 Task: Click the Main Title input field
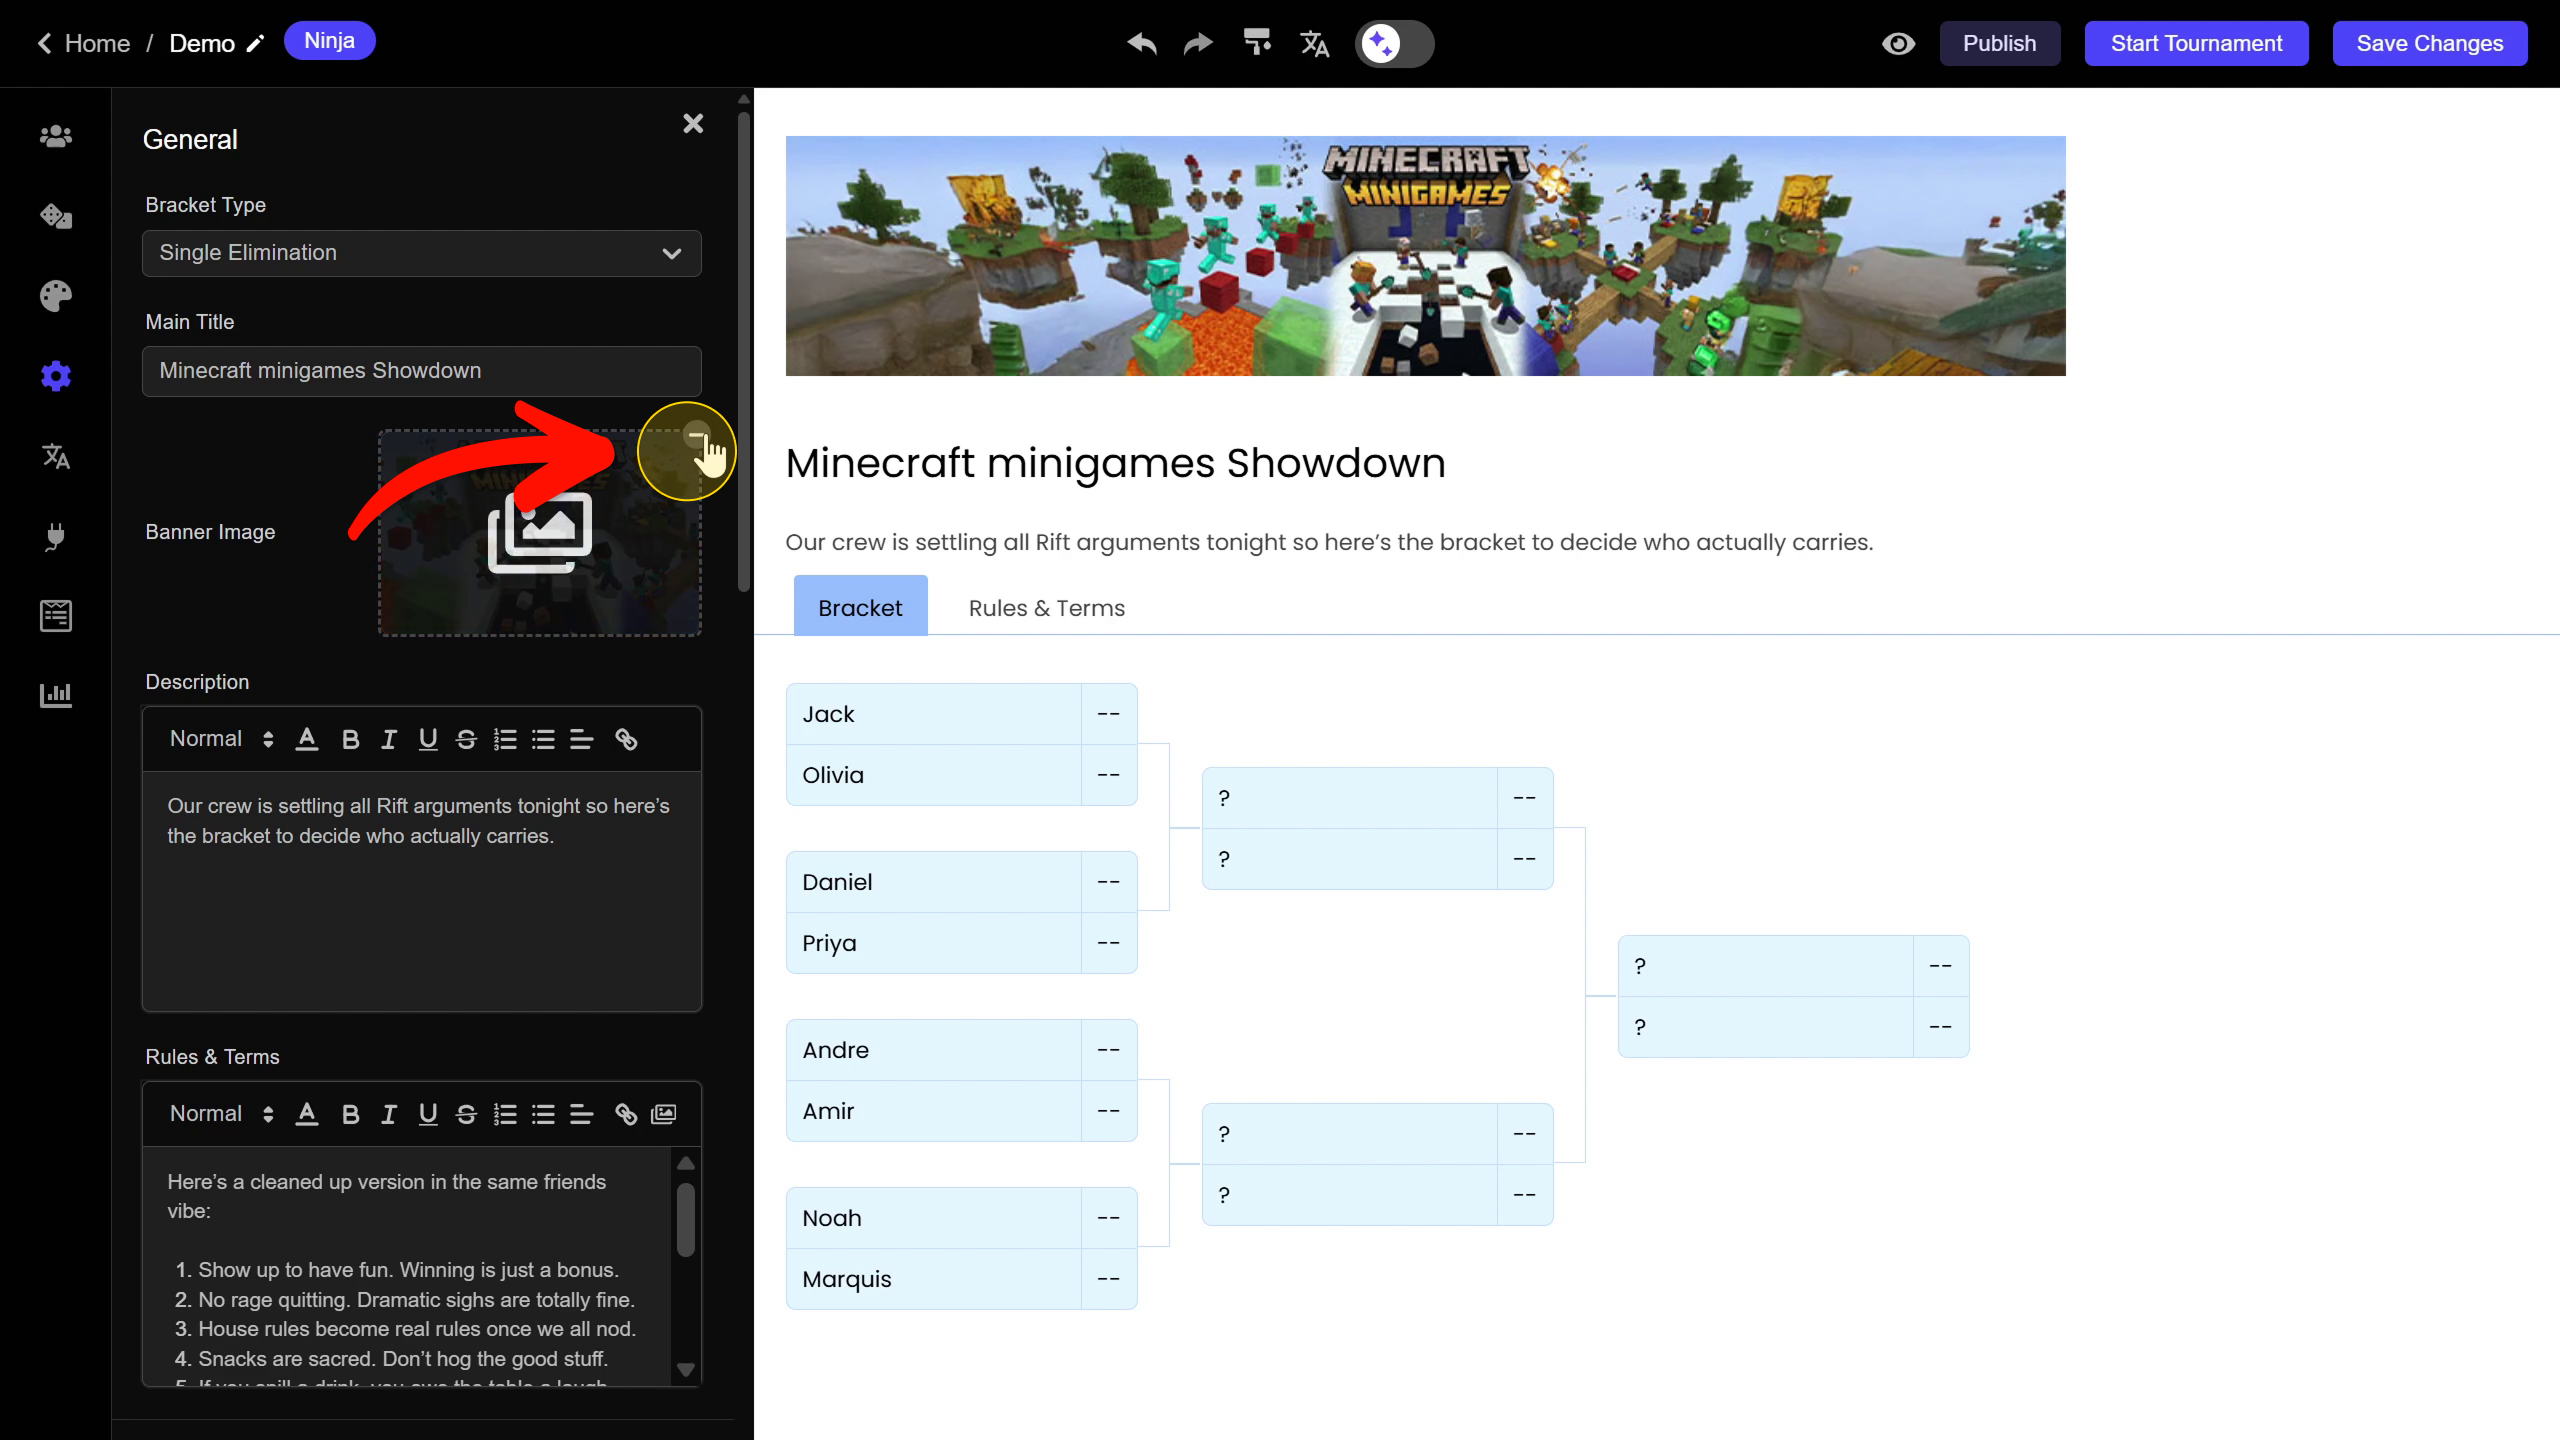421,371
